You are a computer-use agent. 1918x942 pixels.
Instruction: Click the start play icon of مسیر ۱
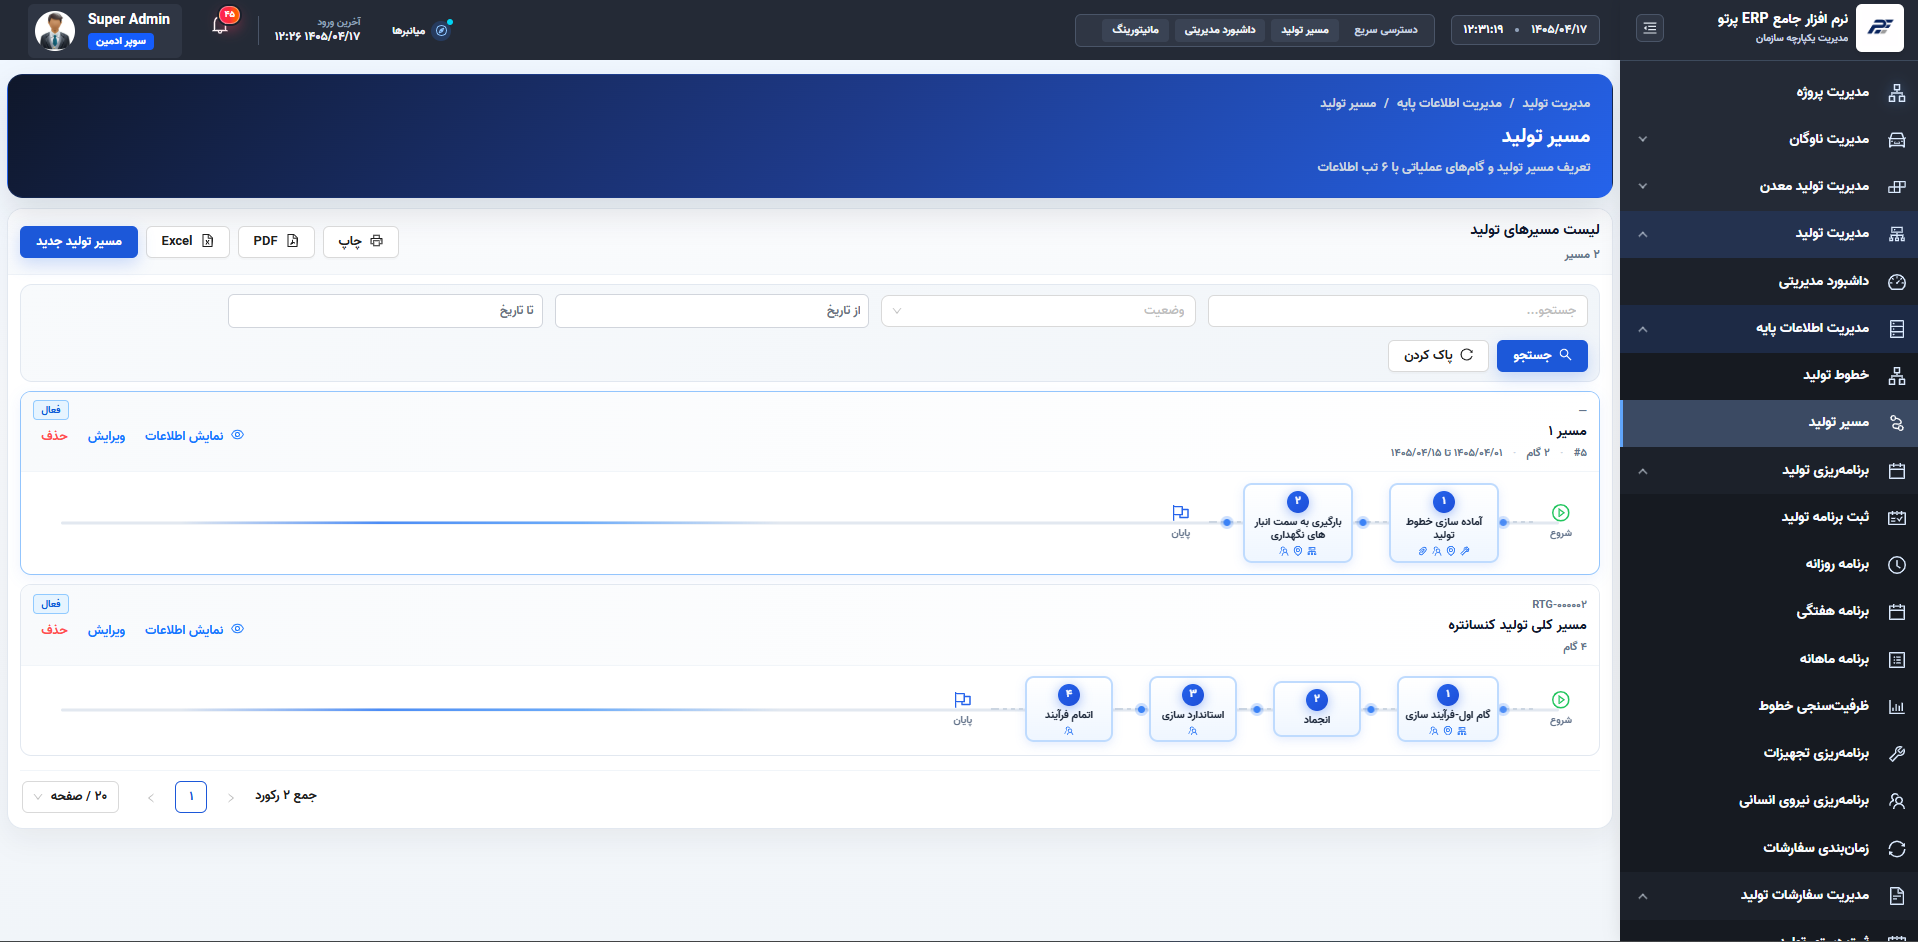pos(1560,513)
